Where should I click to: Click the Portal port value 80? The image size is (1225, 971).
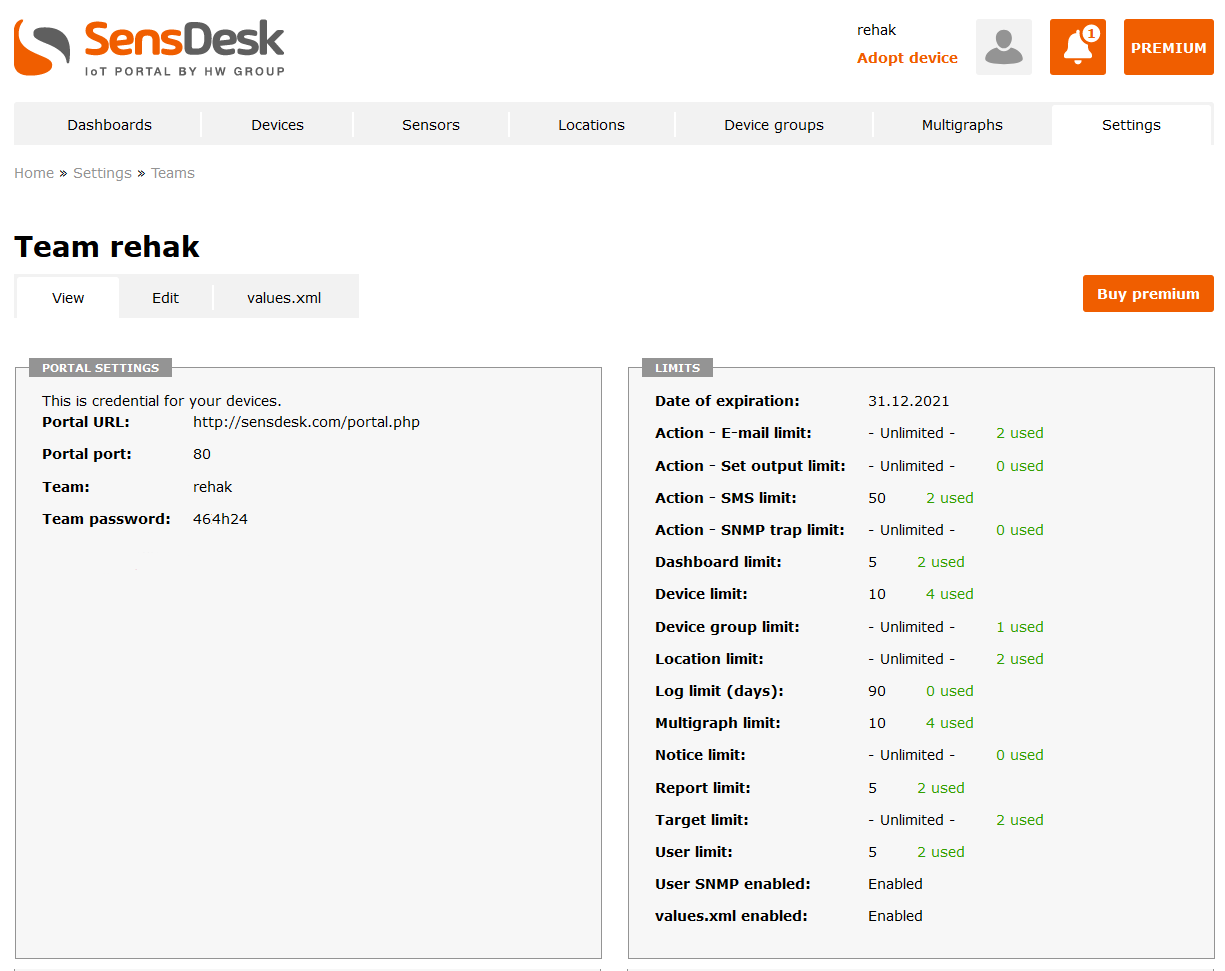pyautogui.click(x=202, y=454)
